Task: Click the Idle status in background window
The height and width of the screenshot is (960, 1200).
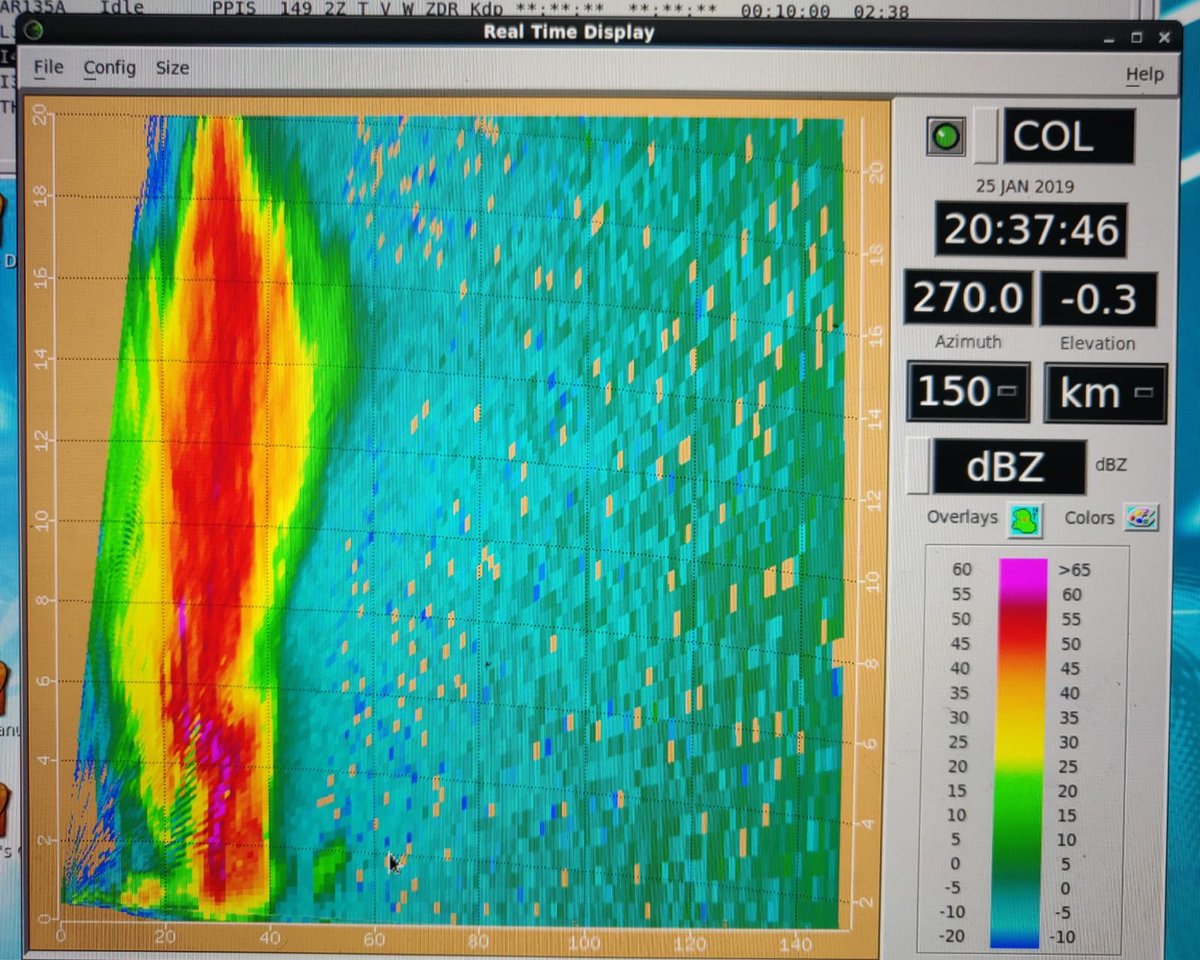Action: [x=122, y=8]
